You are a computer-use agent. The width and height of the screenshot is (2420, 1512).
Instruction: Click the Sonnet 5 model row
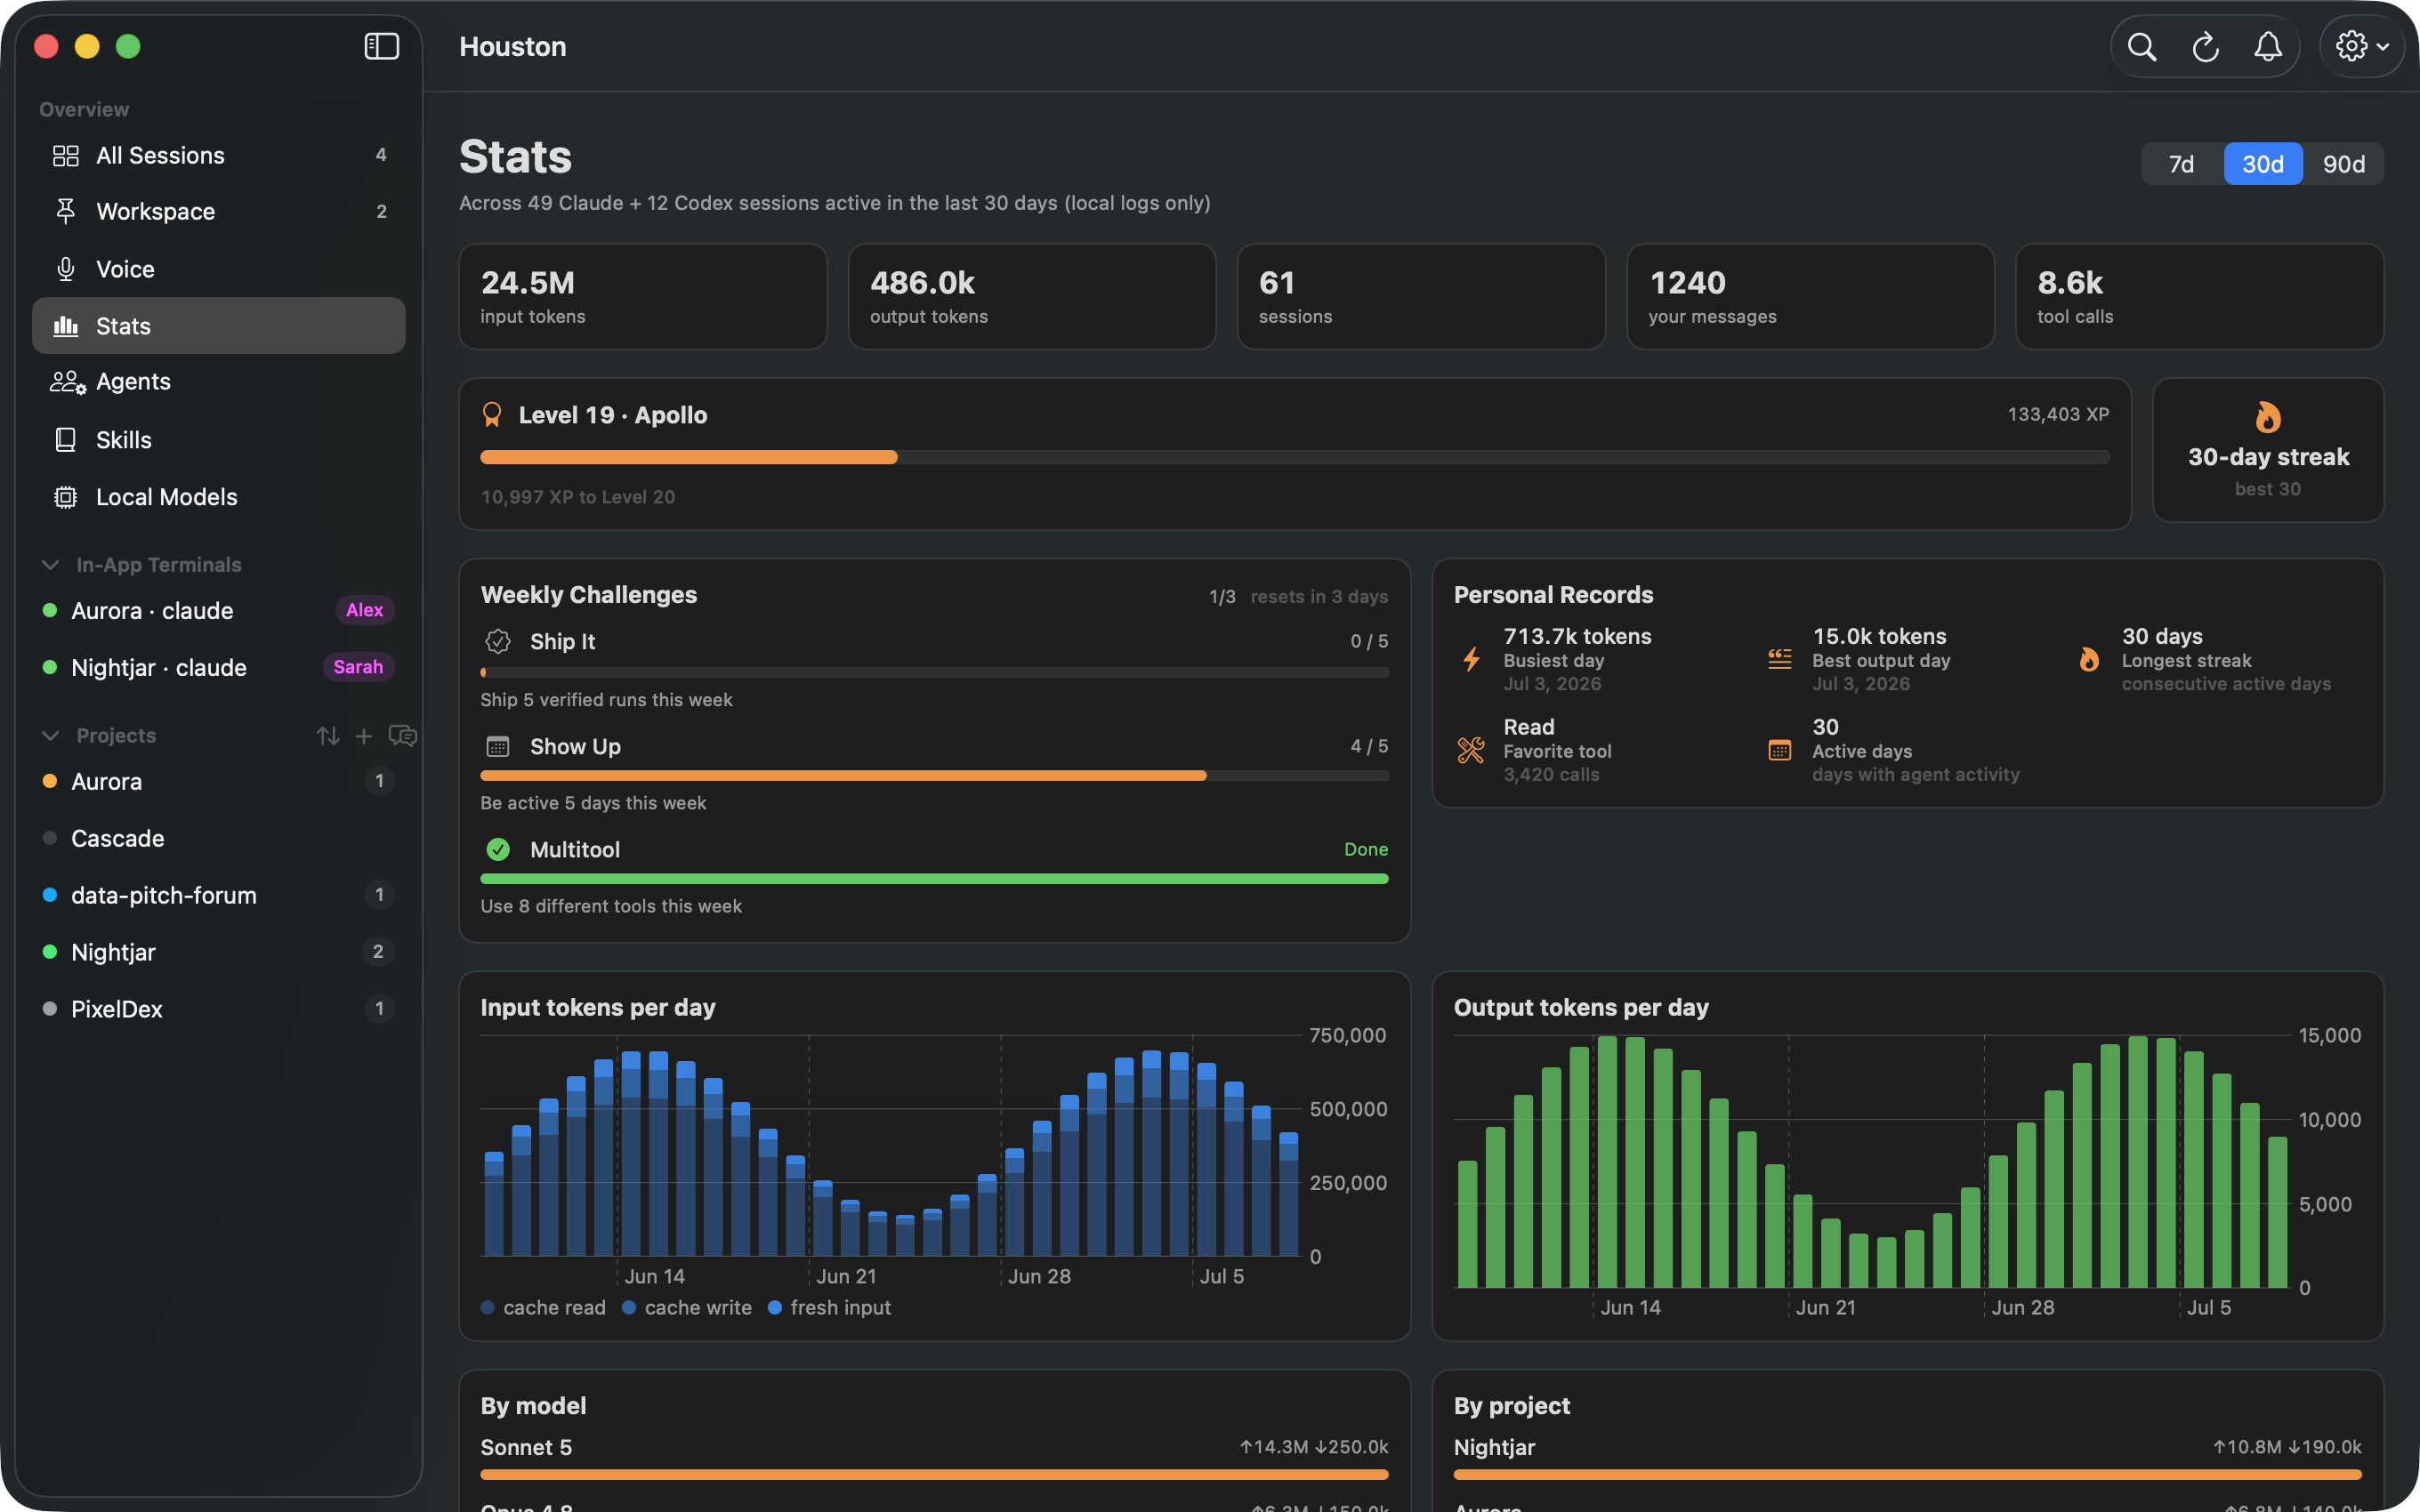934,1458
